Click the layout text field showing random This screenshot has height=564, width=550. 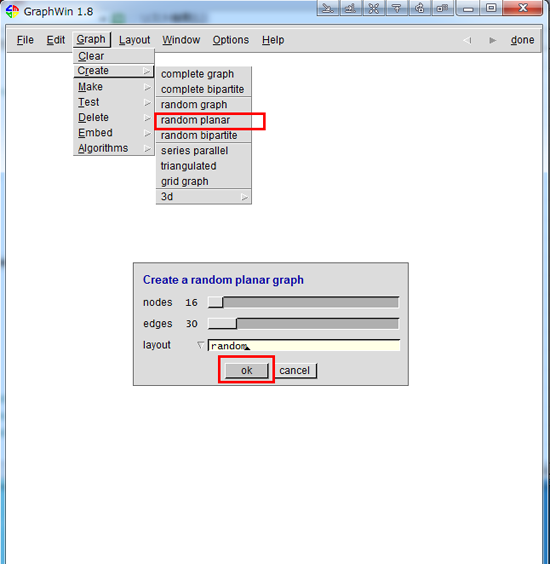(x=304, y=345)
